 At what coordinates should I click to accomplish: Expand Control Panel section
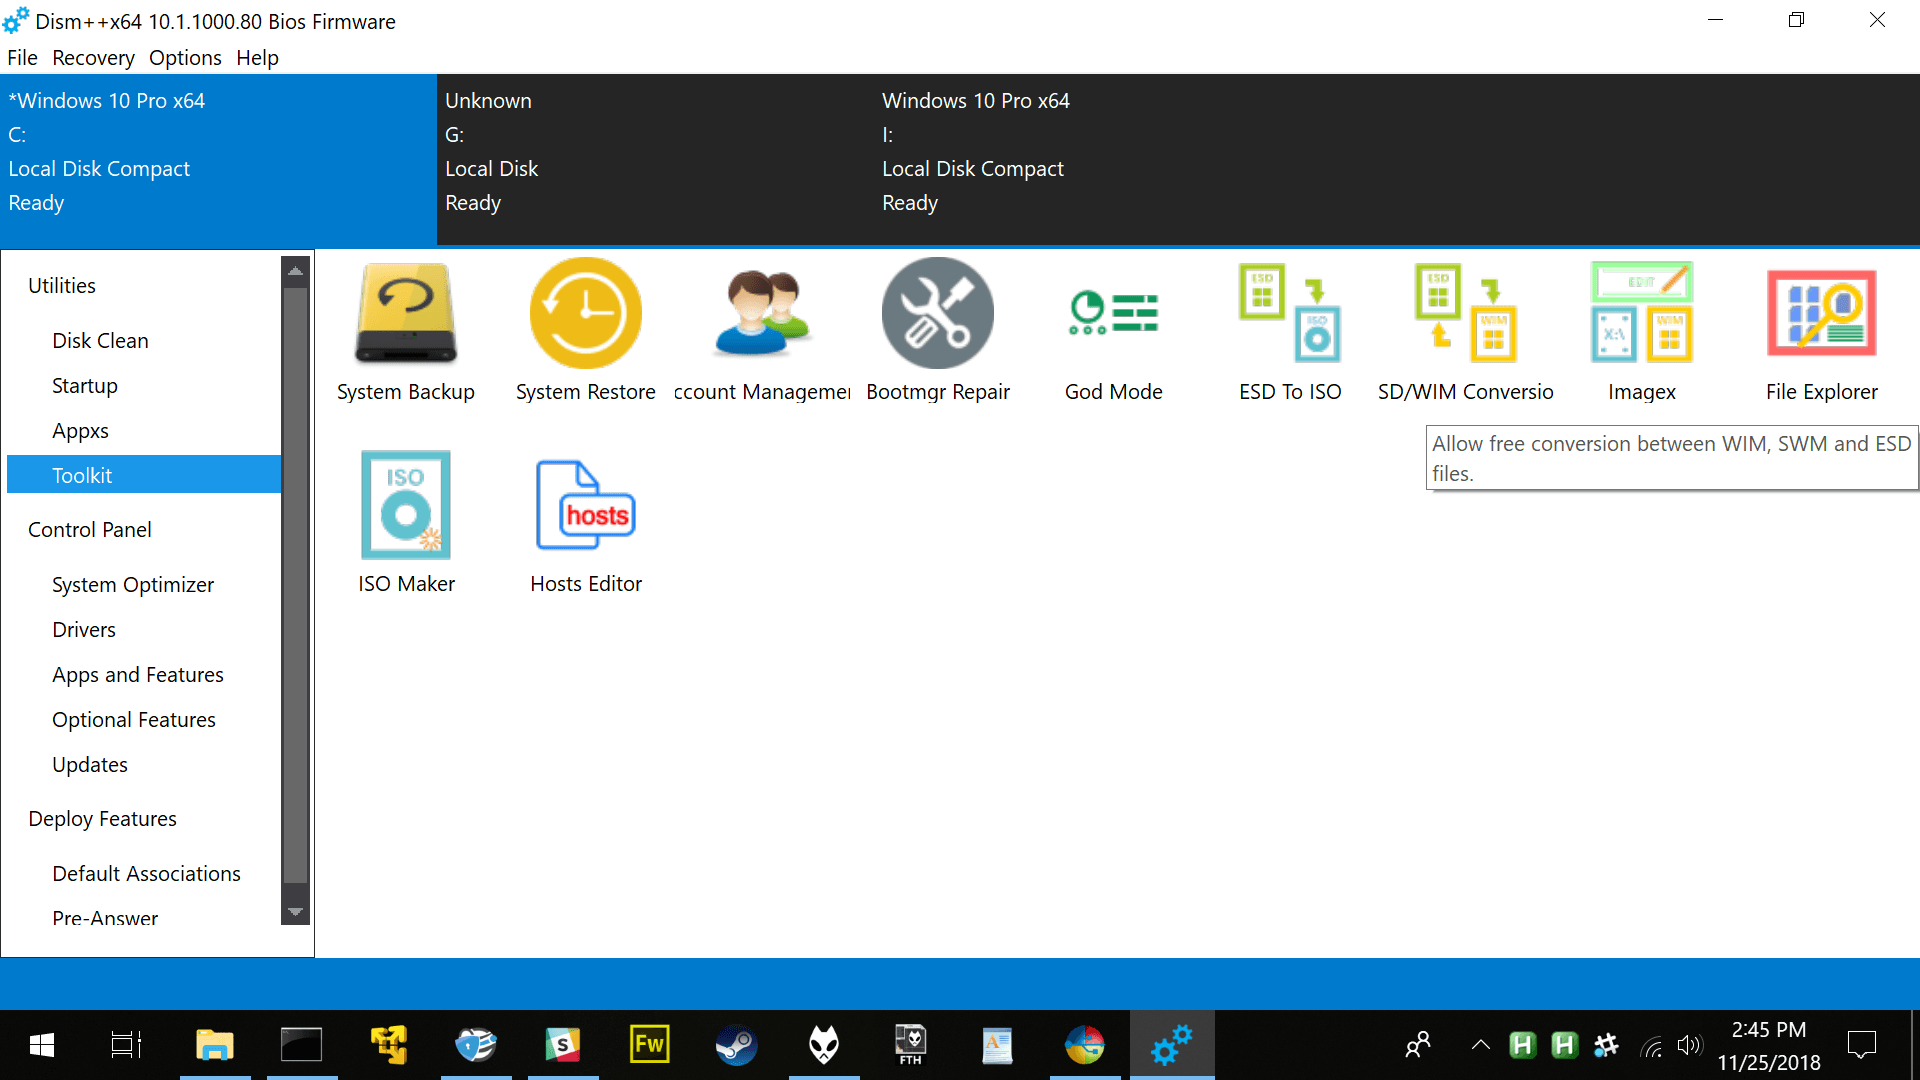click(x=90, y=530)
